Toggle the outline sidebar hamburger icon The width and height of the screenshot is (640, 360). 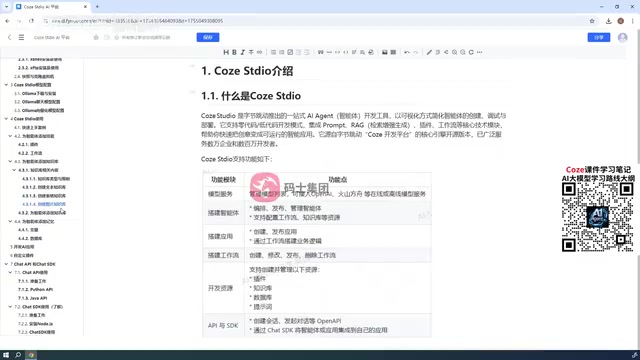tap(21, 37)
